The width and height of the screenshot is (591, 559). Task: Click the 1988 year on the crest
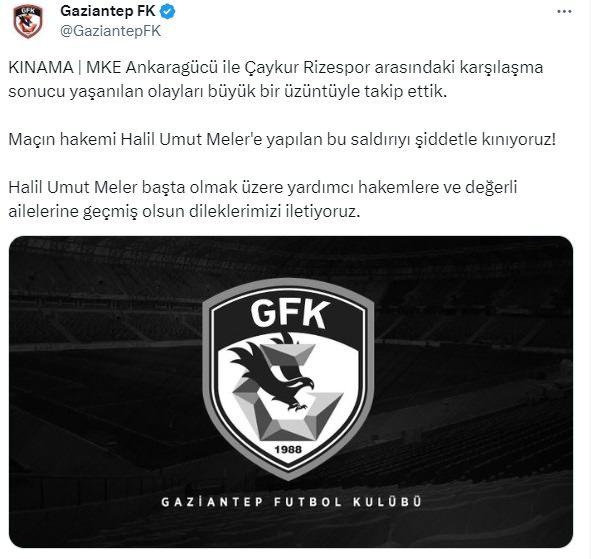pos(288,449)
